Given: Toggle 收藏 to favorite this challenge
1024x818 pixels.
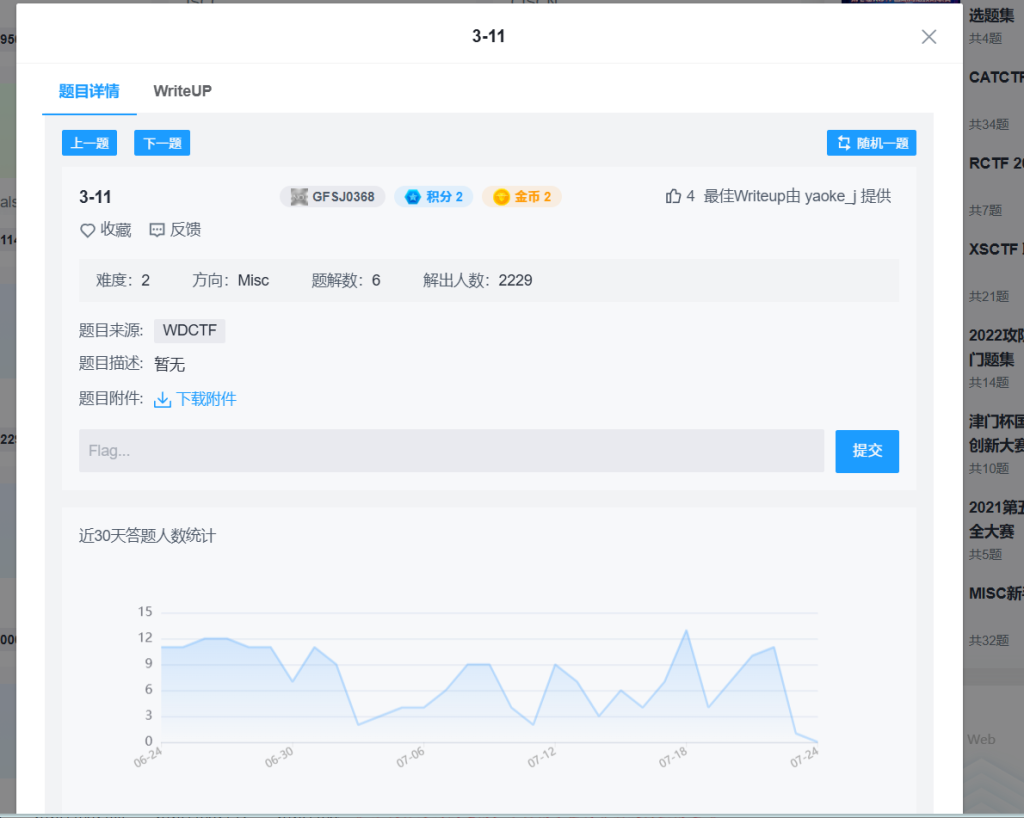Looking at the screenshot, I should [115, 230].
